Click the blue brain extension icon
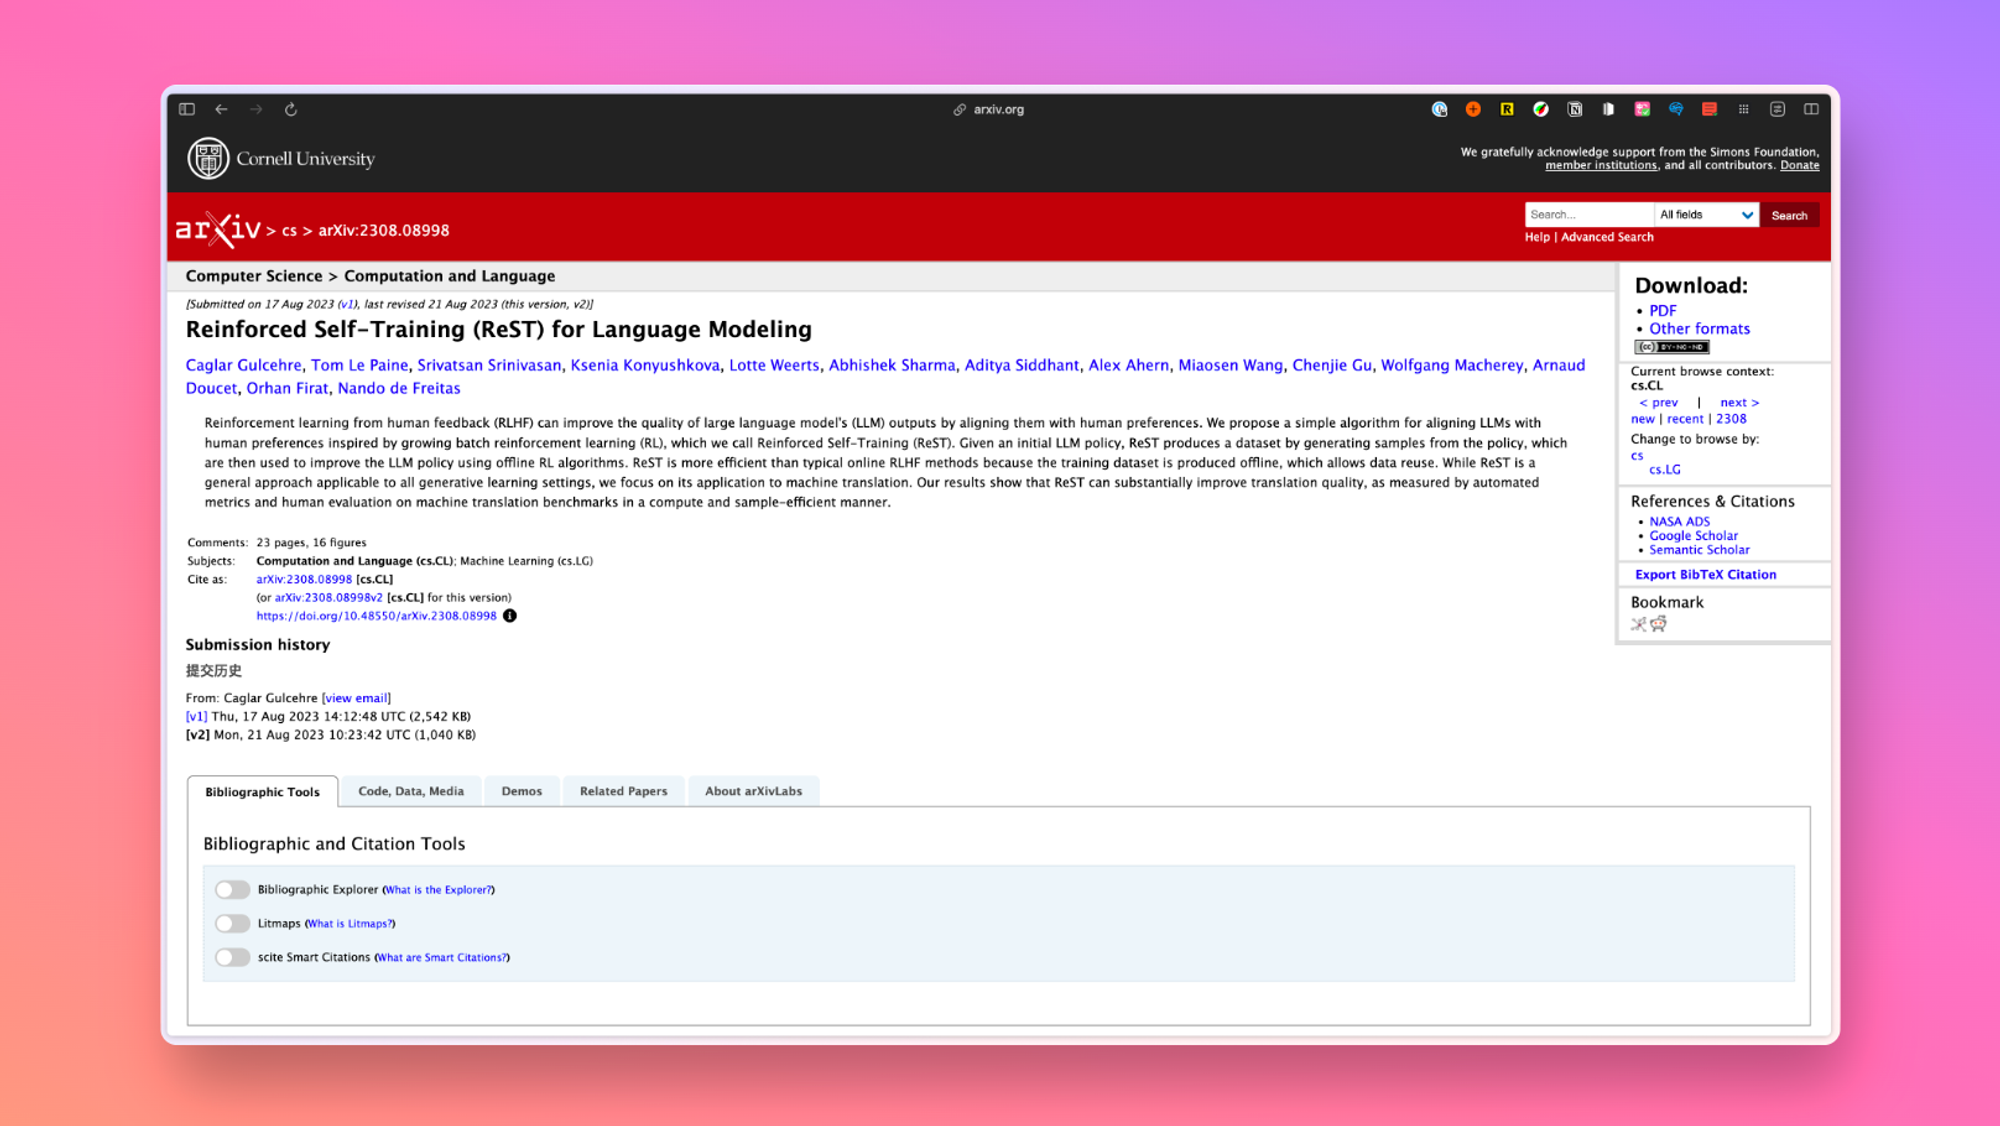 click(1676, 109)
